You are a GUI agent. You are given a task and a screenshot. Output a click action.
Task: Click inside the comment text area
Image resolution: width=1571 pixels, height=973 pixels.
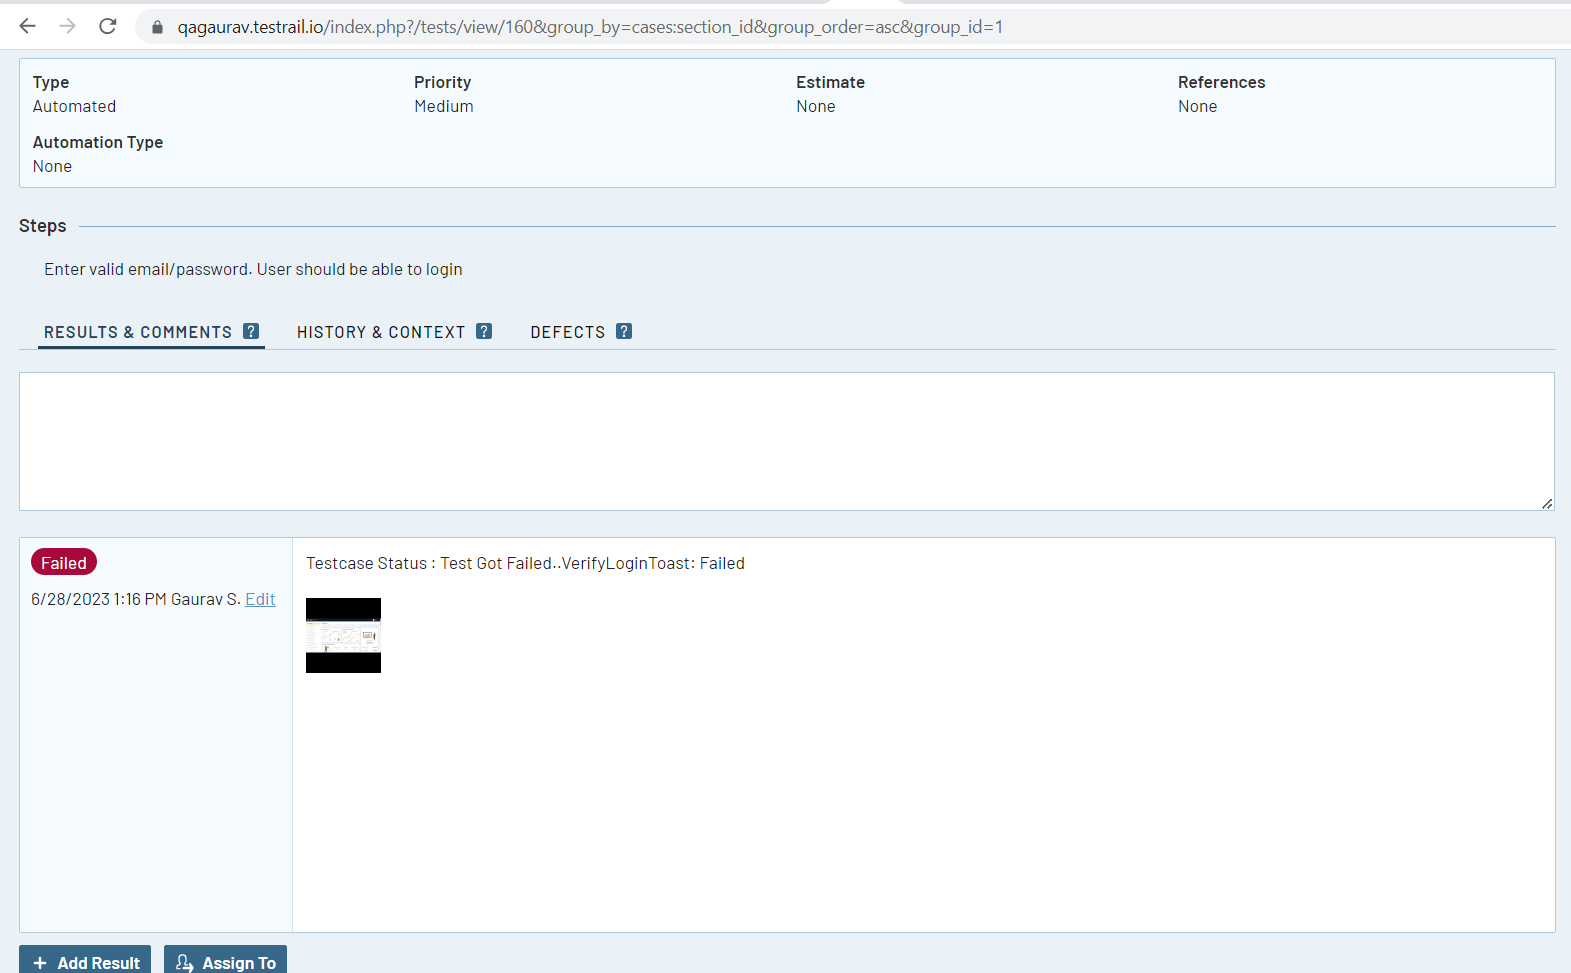click(786, 441)
